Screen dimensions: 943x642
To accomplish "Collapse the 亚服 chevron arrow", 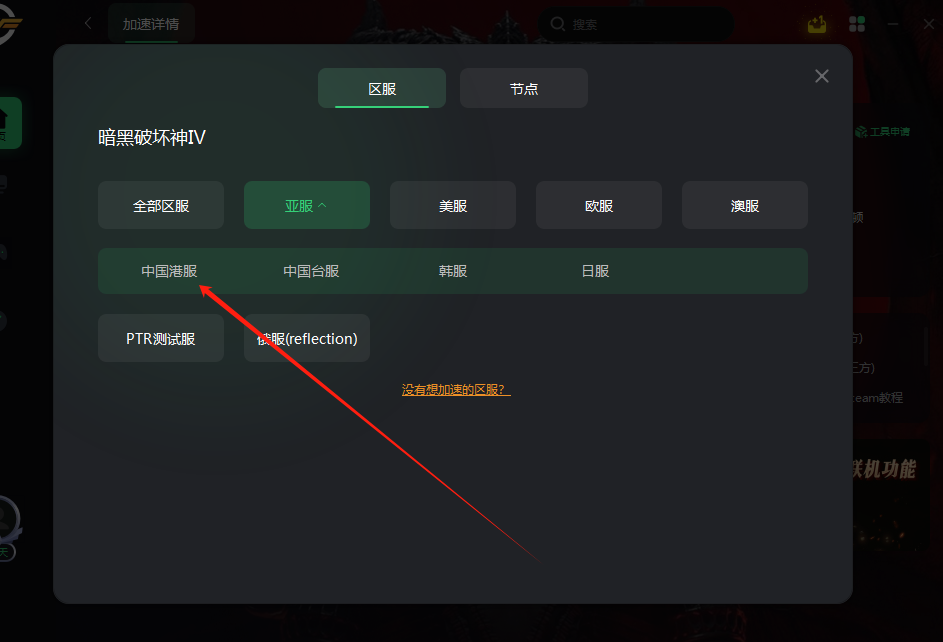I will tap(322, 206).
